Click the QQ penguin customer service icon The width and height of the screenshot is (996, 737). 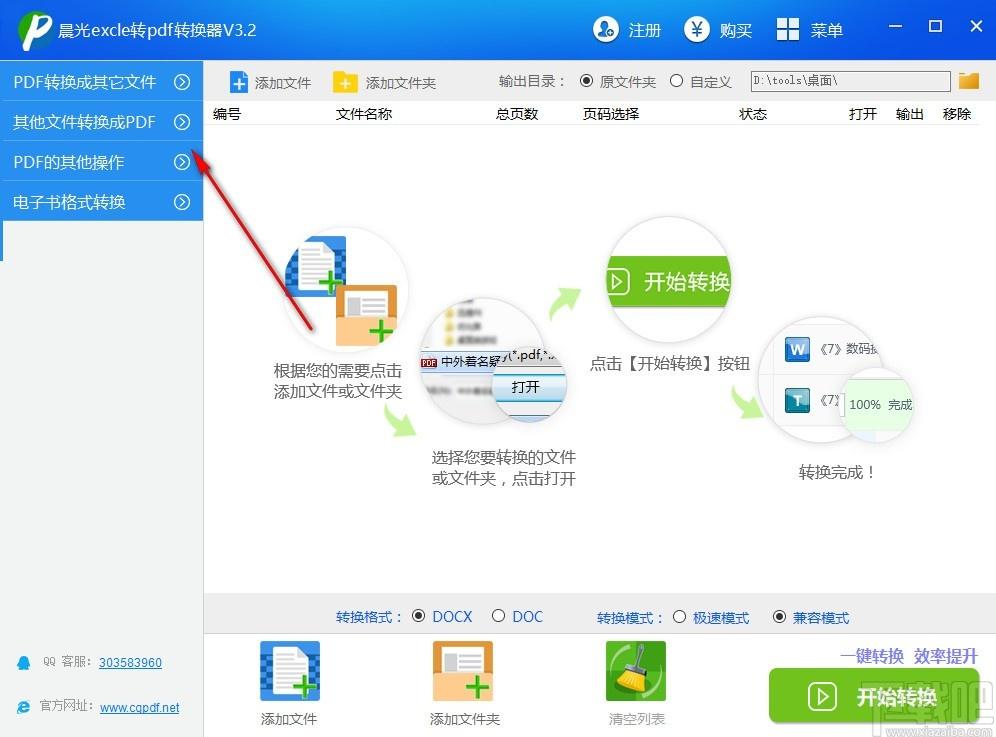(x=24, y=663)
